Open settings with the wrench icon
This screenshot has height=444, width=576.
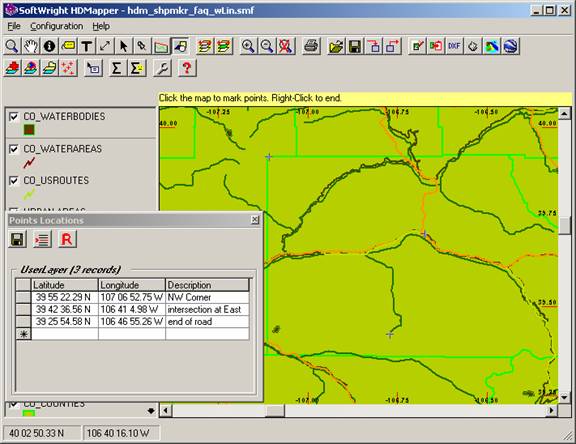162,68
